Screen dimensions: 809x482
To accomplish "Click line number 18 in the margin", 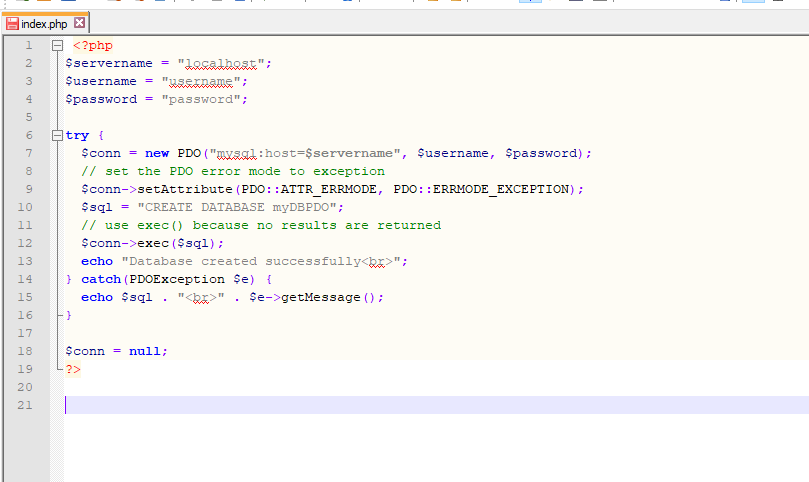I will 26,351.
